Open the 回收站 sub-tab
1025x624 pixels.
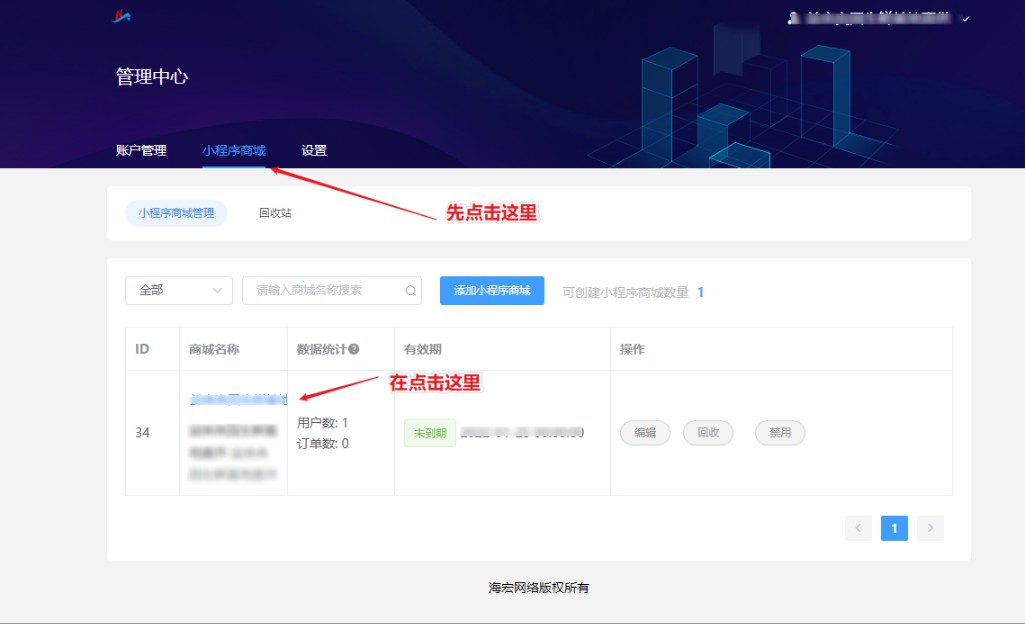275,213
